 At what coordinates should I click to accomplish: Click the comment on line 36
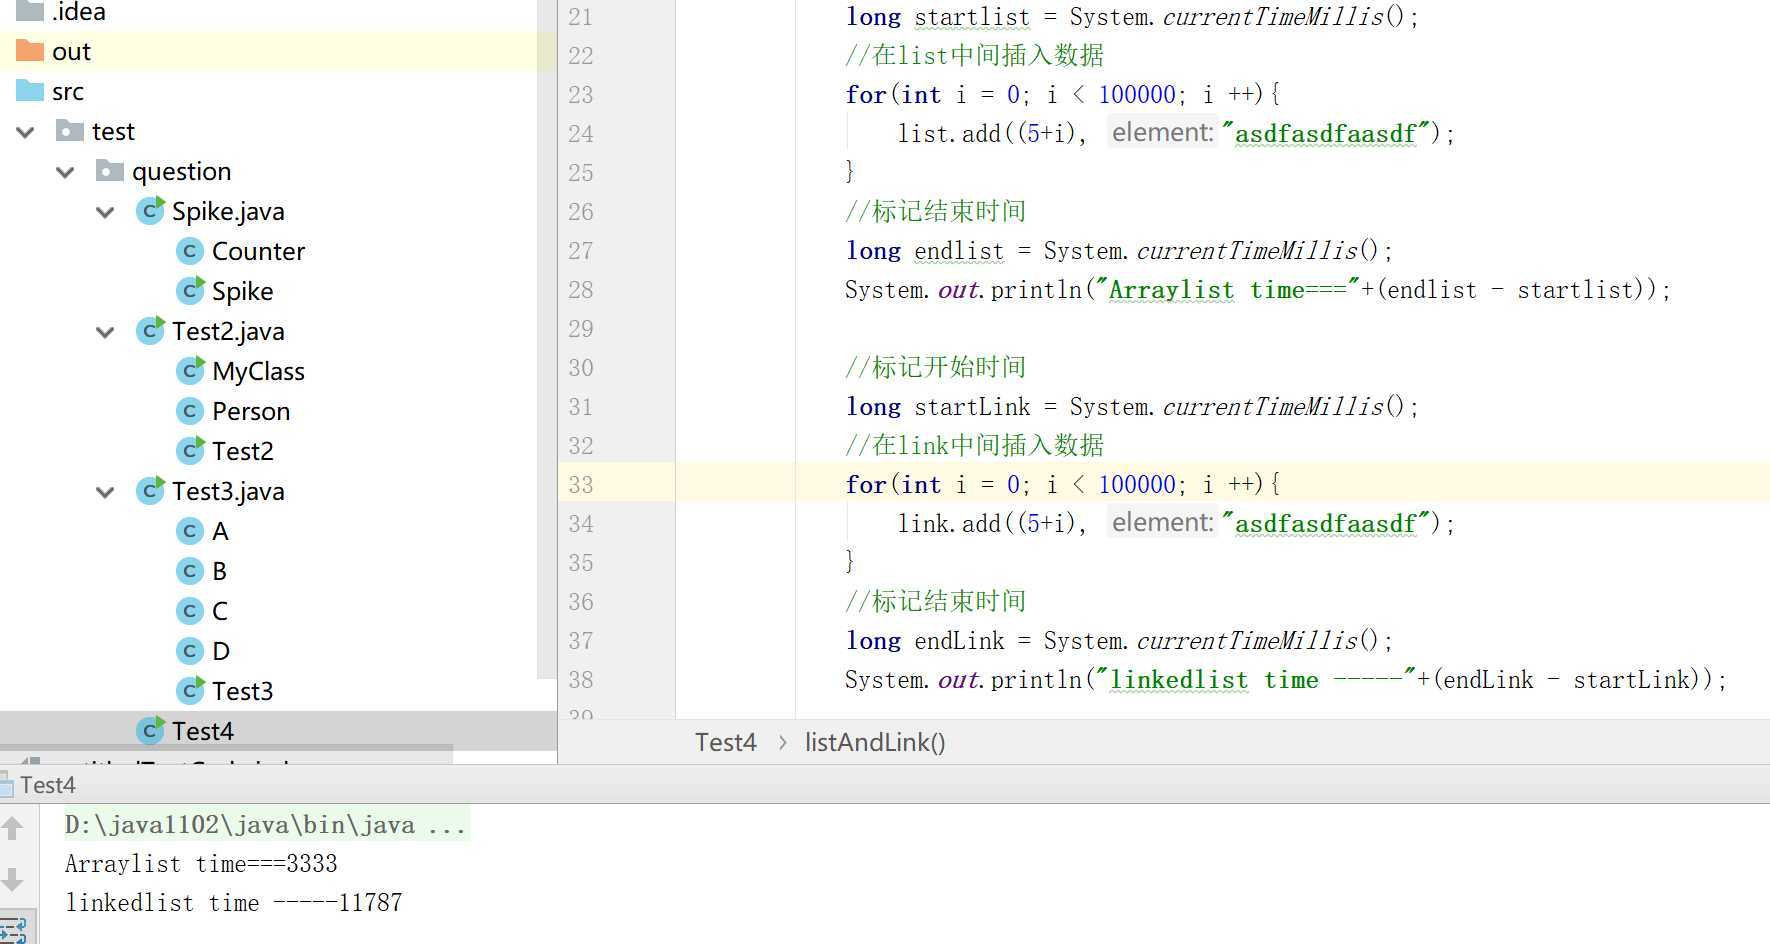pyautogui.click(x=936, y=602)
